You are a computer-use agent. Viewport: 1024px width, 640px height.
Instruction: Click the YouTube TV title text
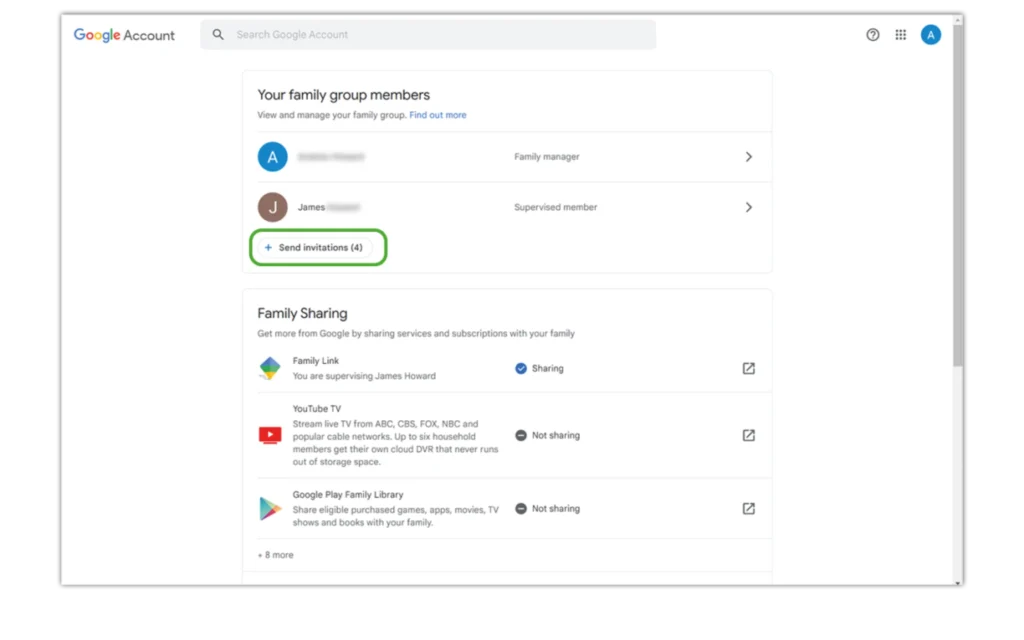coord(317,409)
